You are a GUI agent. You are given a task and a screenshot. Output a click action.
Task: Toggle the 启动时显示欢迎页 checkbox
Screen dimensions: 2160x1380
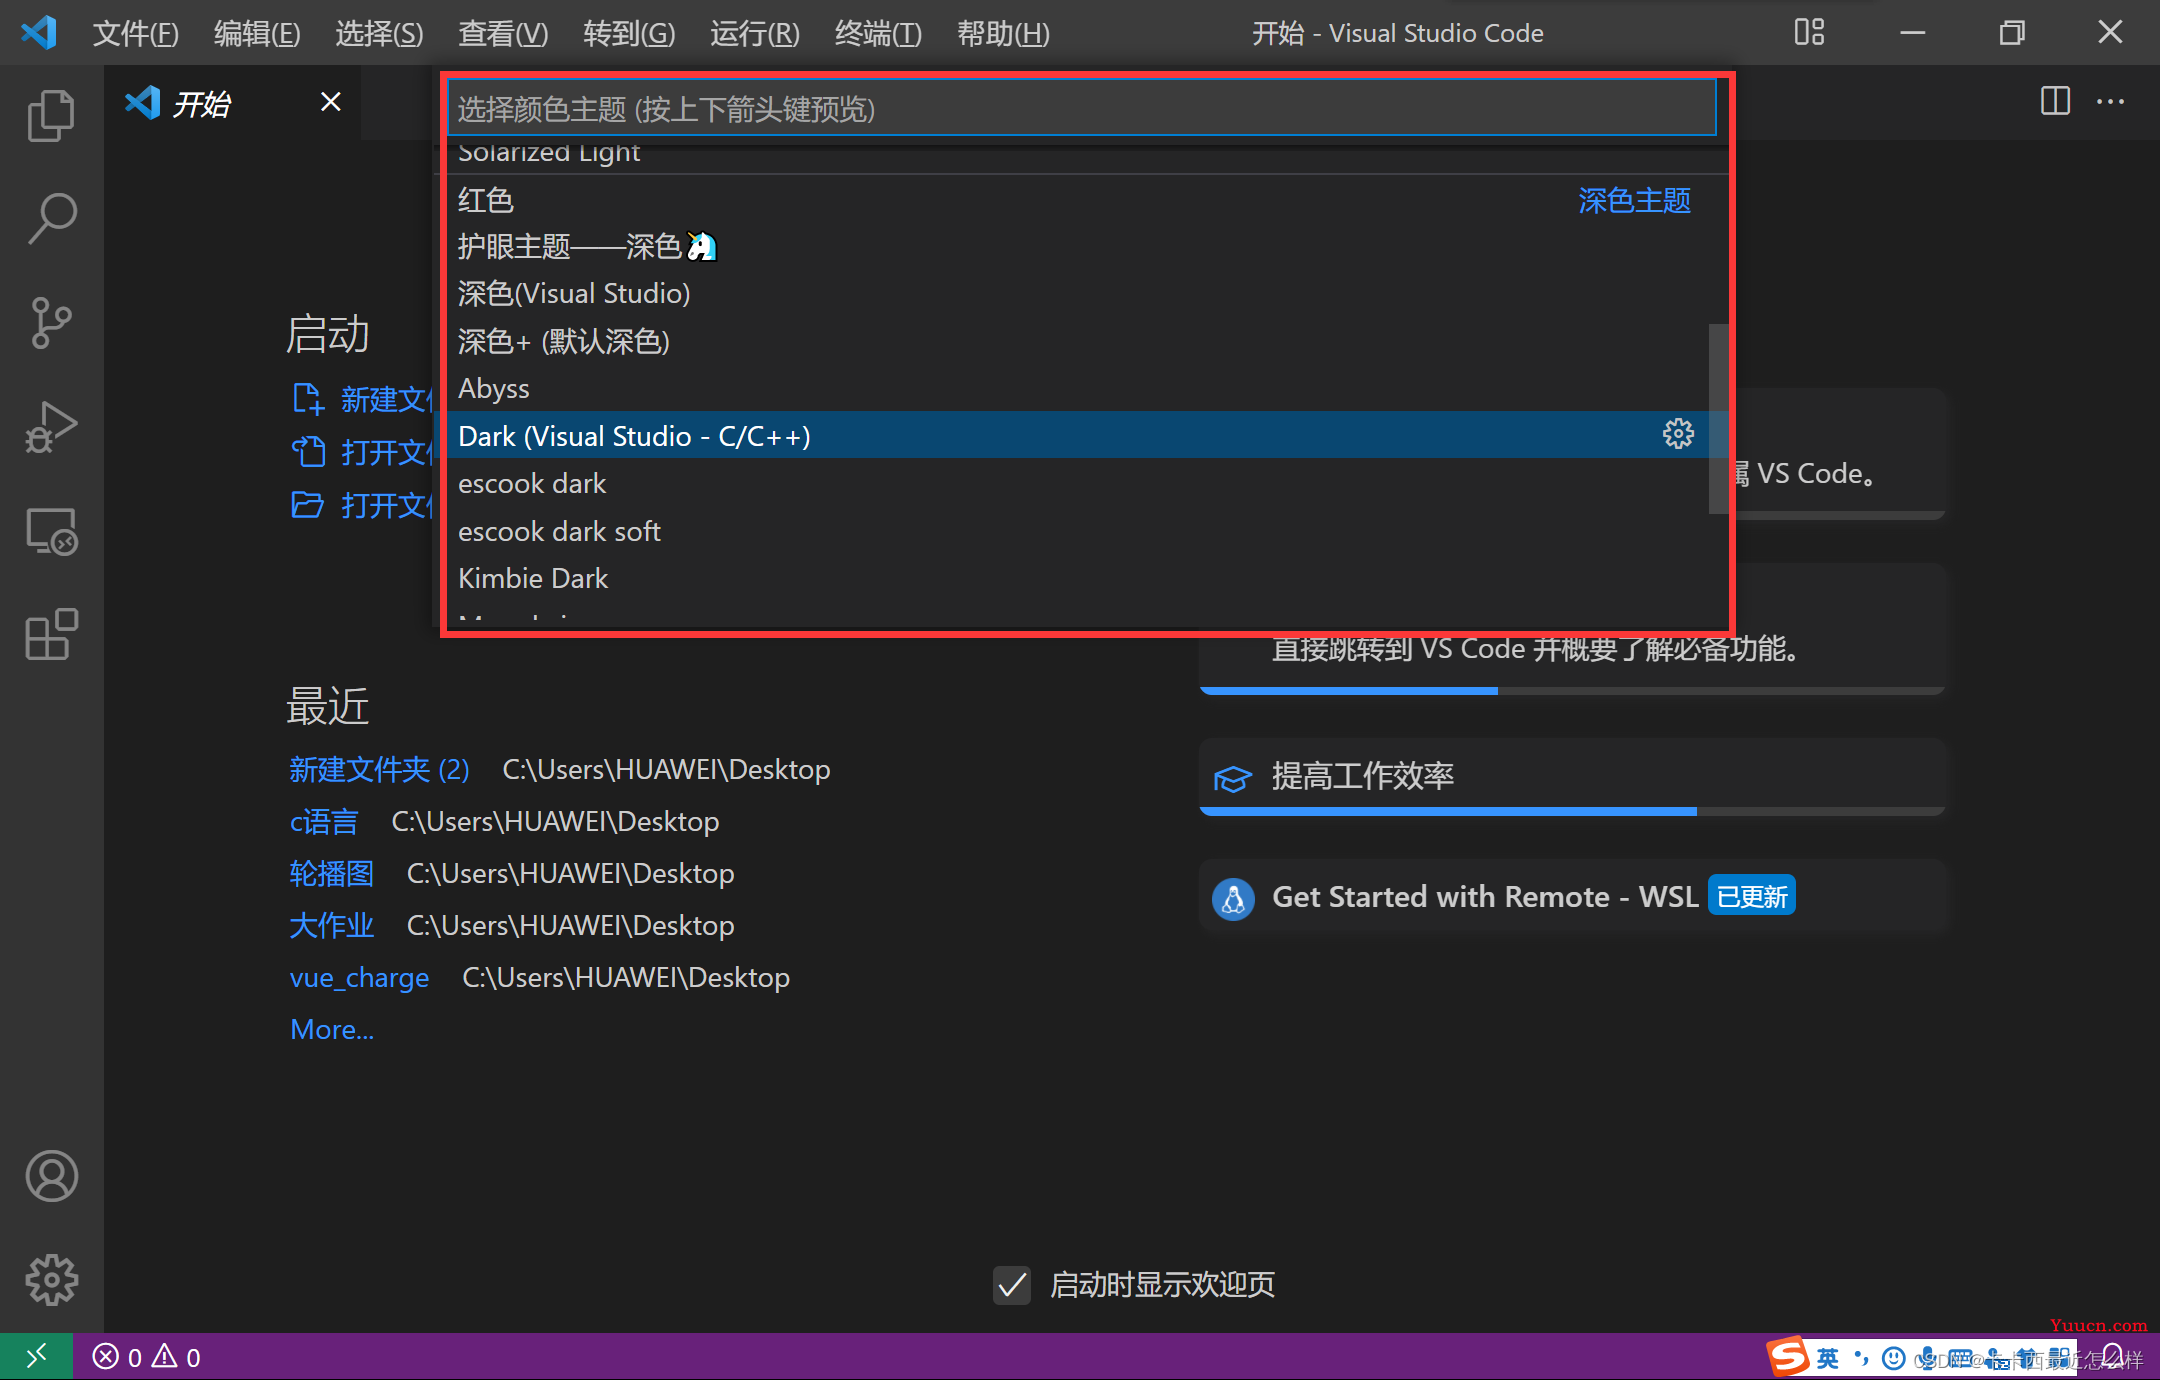click(1012, 1285)
